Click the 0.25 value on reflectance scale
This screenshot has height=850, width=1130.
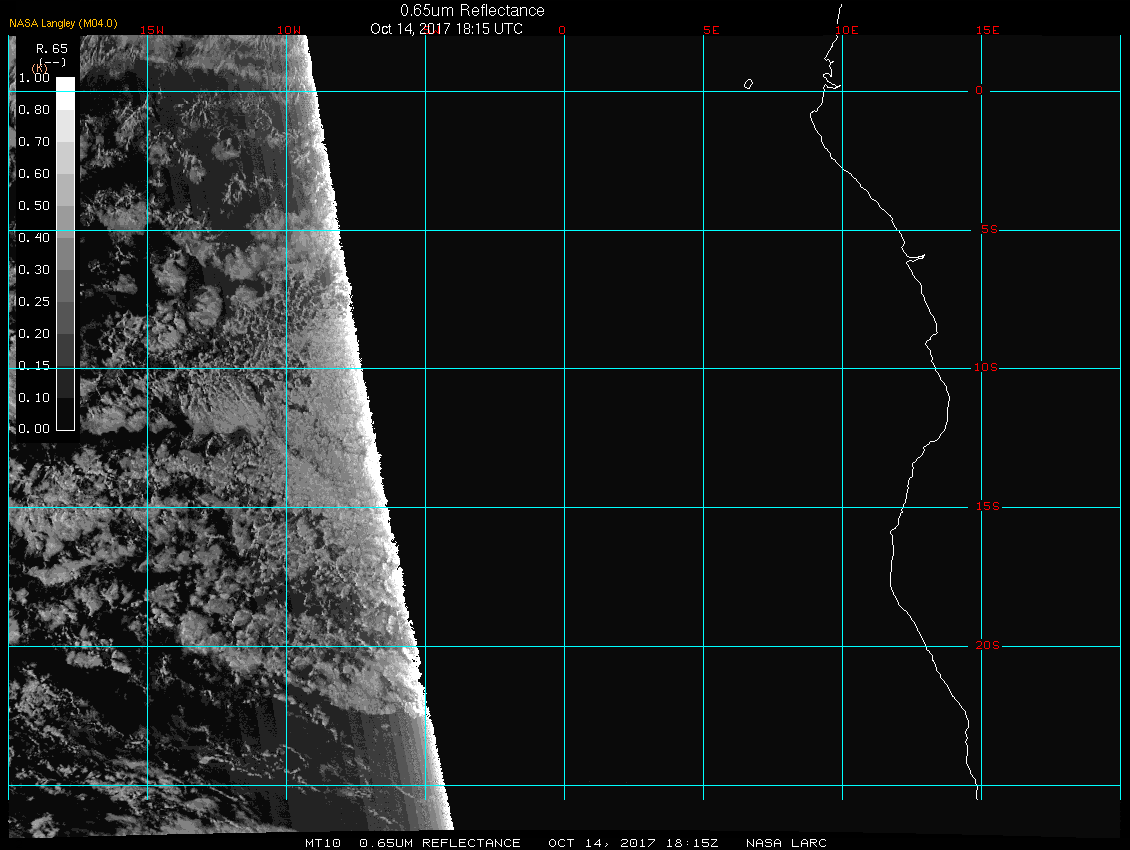pyautogui.click(x=34, y=301)
